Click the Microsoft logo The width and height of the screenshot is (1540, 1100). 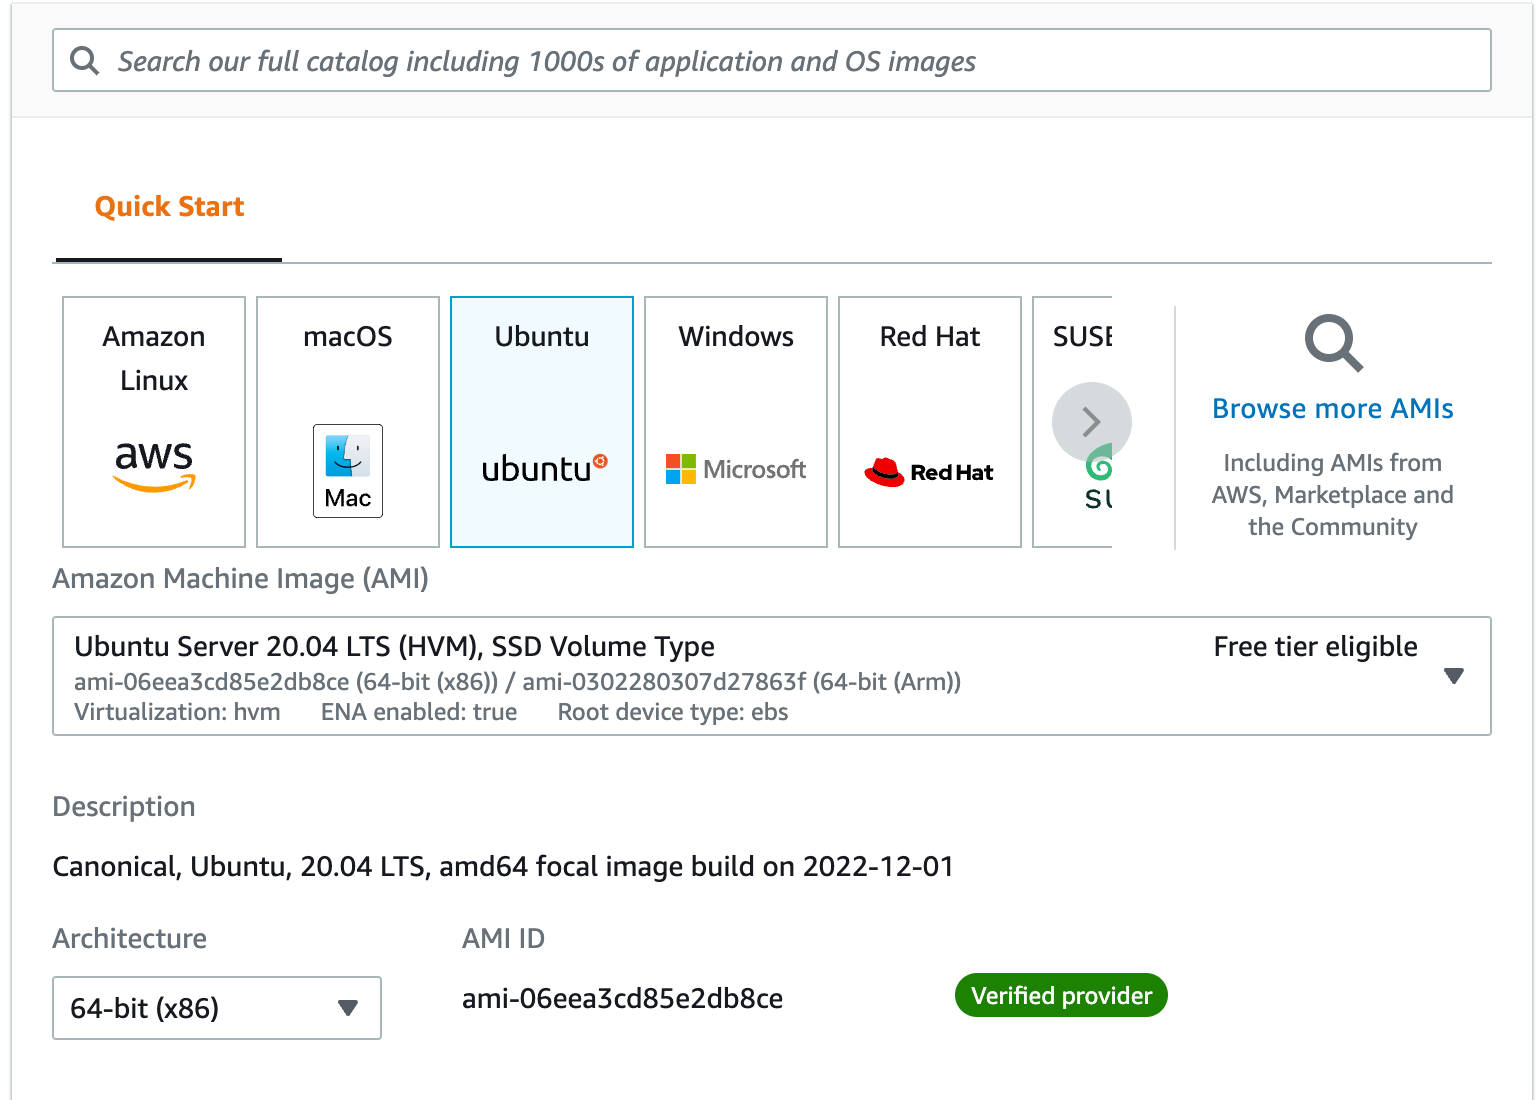tap(736, 469)
